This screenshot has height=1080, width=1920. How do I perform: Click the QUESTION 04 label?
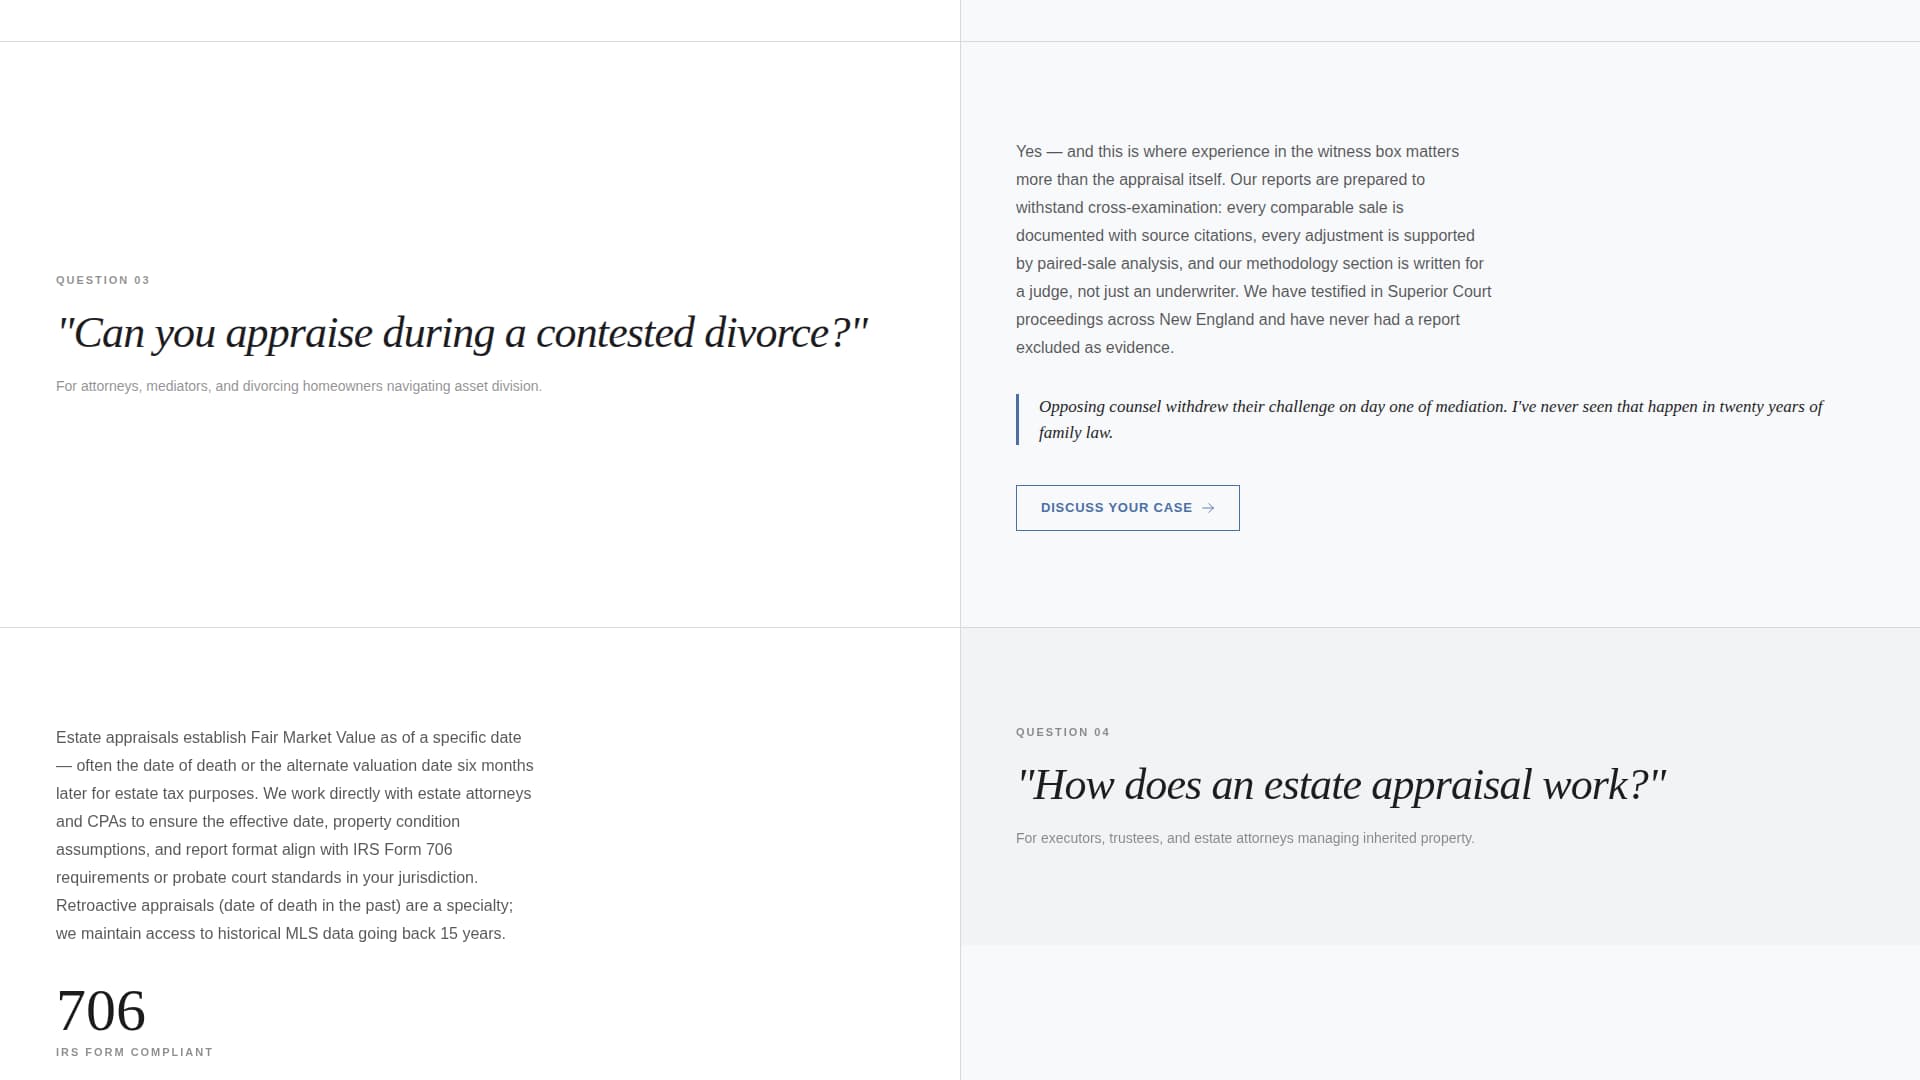coord(1063,732)
